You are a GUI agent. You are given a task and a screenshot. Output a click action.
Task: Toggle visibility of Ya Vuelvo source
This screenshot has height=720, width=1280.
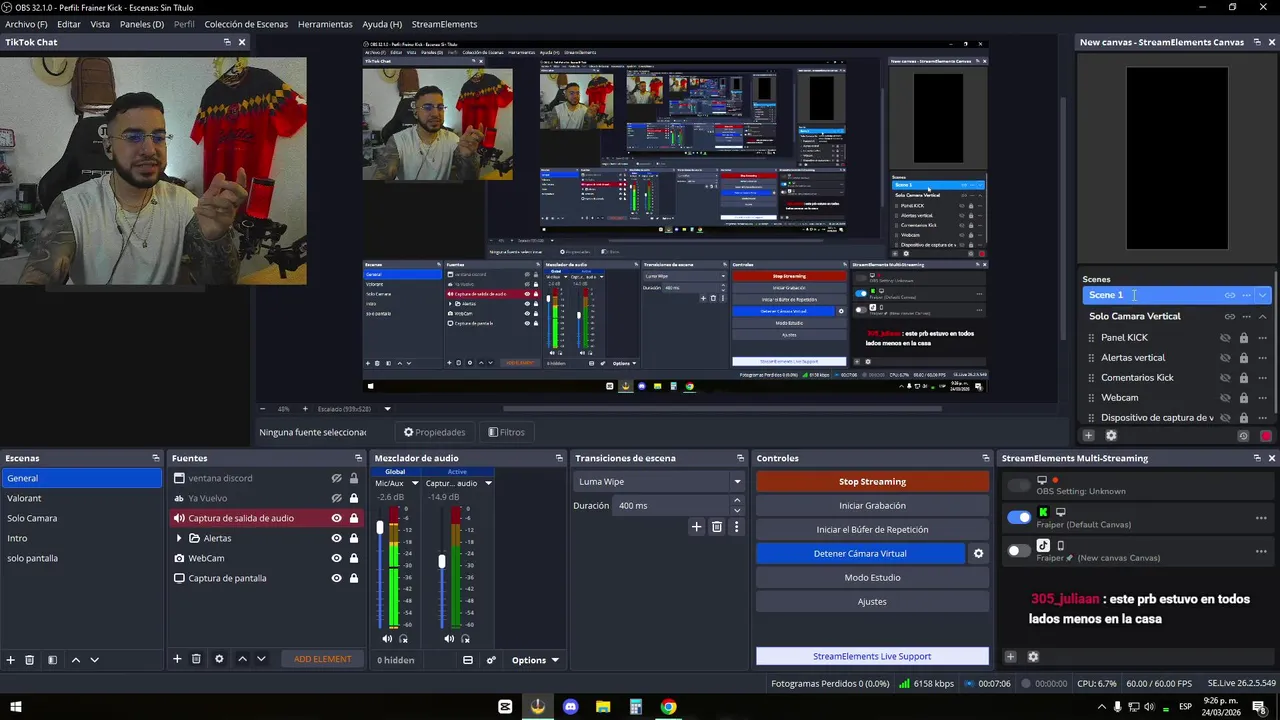tap(337, 498)
